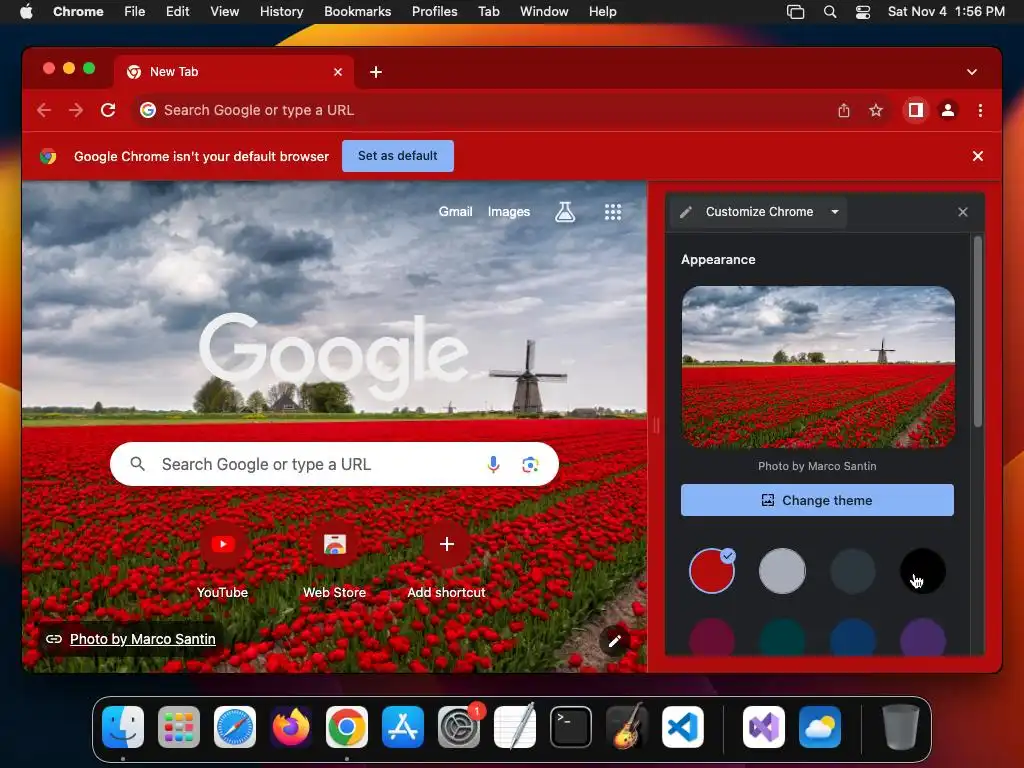Open Terminal from the dock
The width and height of the screenshot is (1024, 768).
[x=571, y=727]
